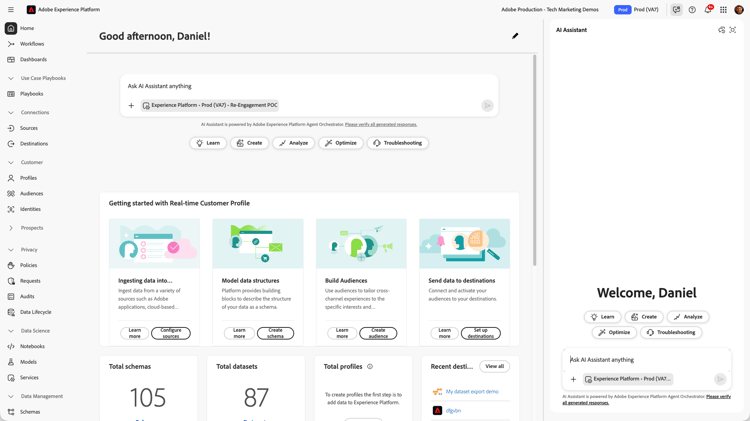The height and width of the screenshot is (421, 750).
Task: Click the edit pencil icon beside greeting
Action: 515,36
